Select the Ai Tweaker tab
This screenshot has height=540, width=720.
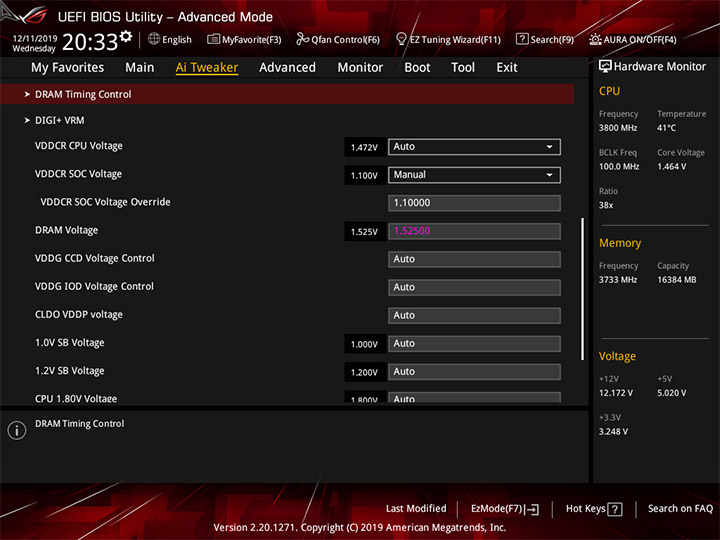coord(207,68)
